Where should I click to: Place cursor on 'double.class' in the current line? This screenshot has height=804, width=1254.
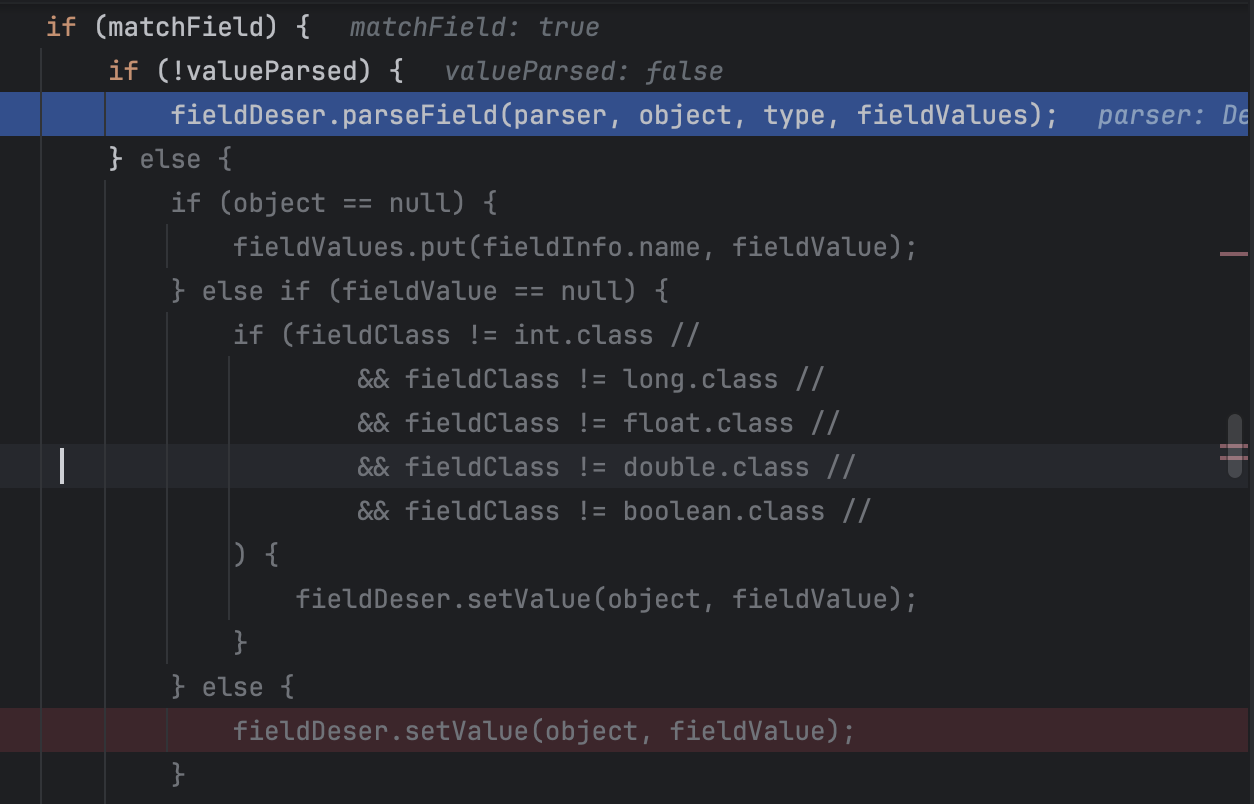tap(716, 467)
